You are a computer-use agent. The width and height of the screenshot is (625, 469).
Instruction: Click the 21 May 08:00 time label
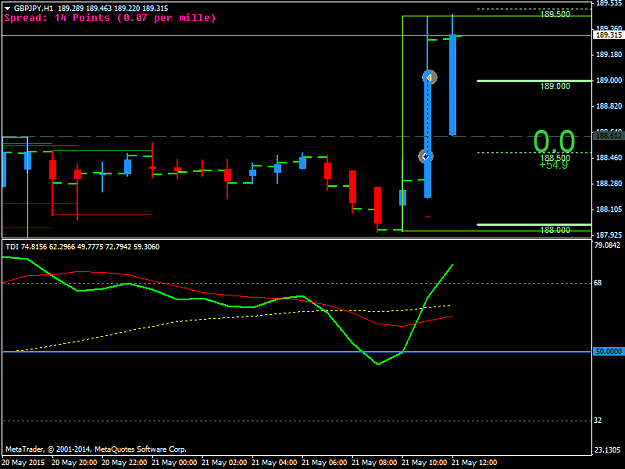pyautogui.click(x=374, y=463)
